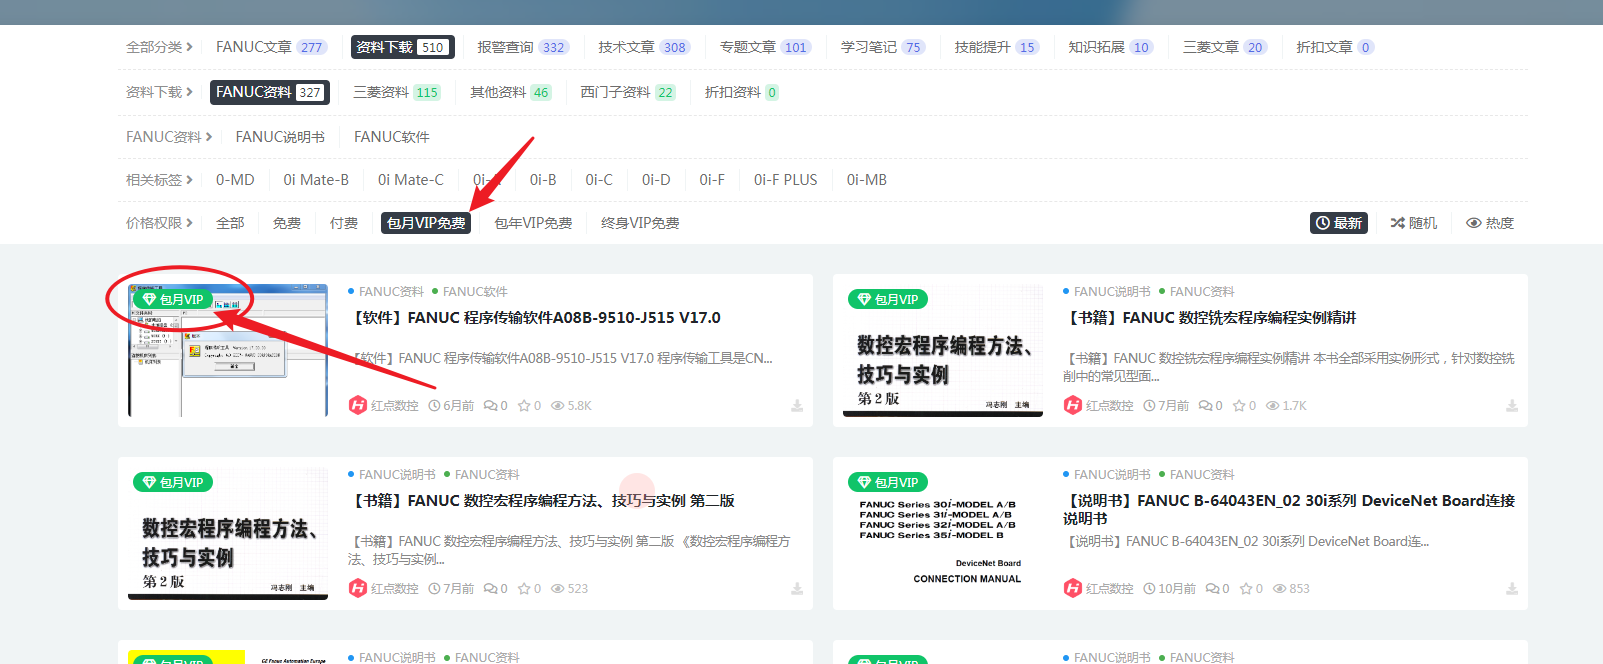This screenshot has height=664, width=1603.
Task: Expand the 相关标签 row chevron
Action: [189, 180]
